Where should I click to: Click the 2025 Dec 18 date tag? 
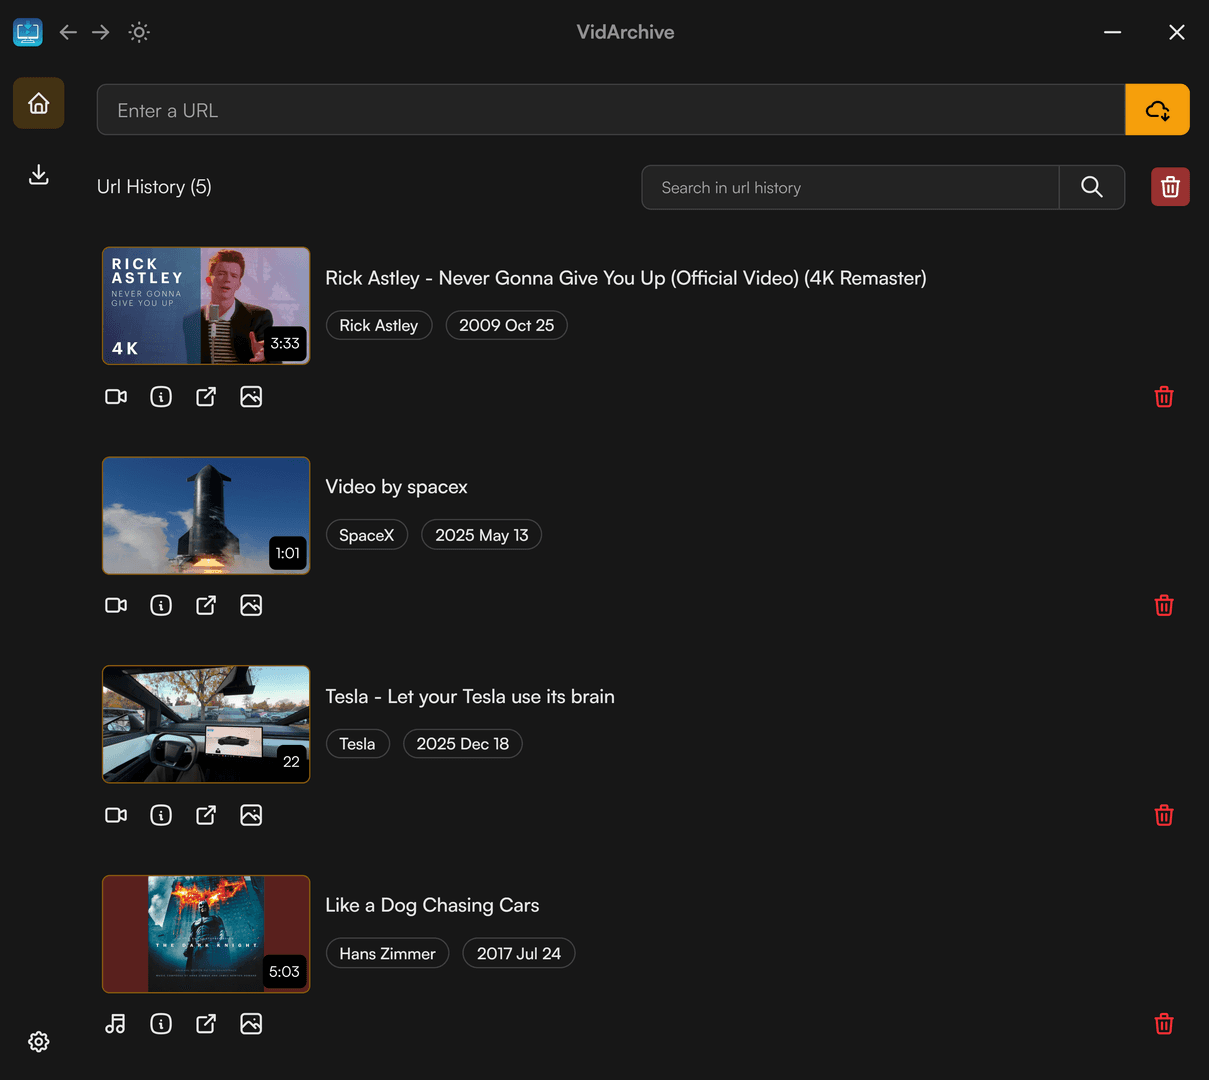(463, 744)
